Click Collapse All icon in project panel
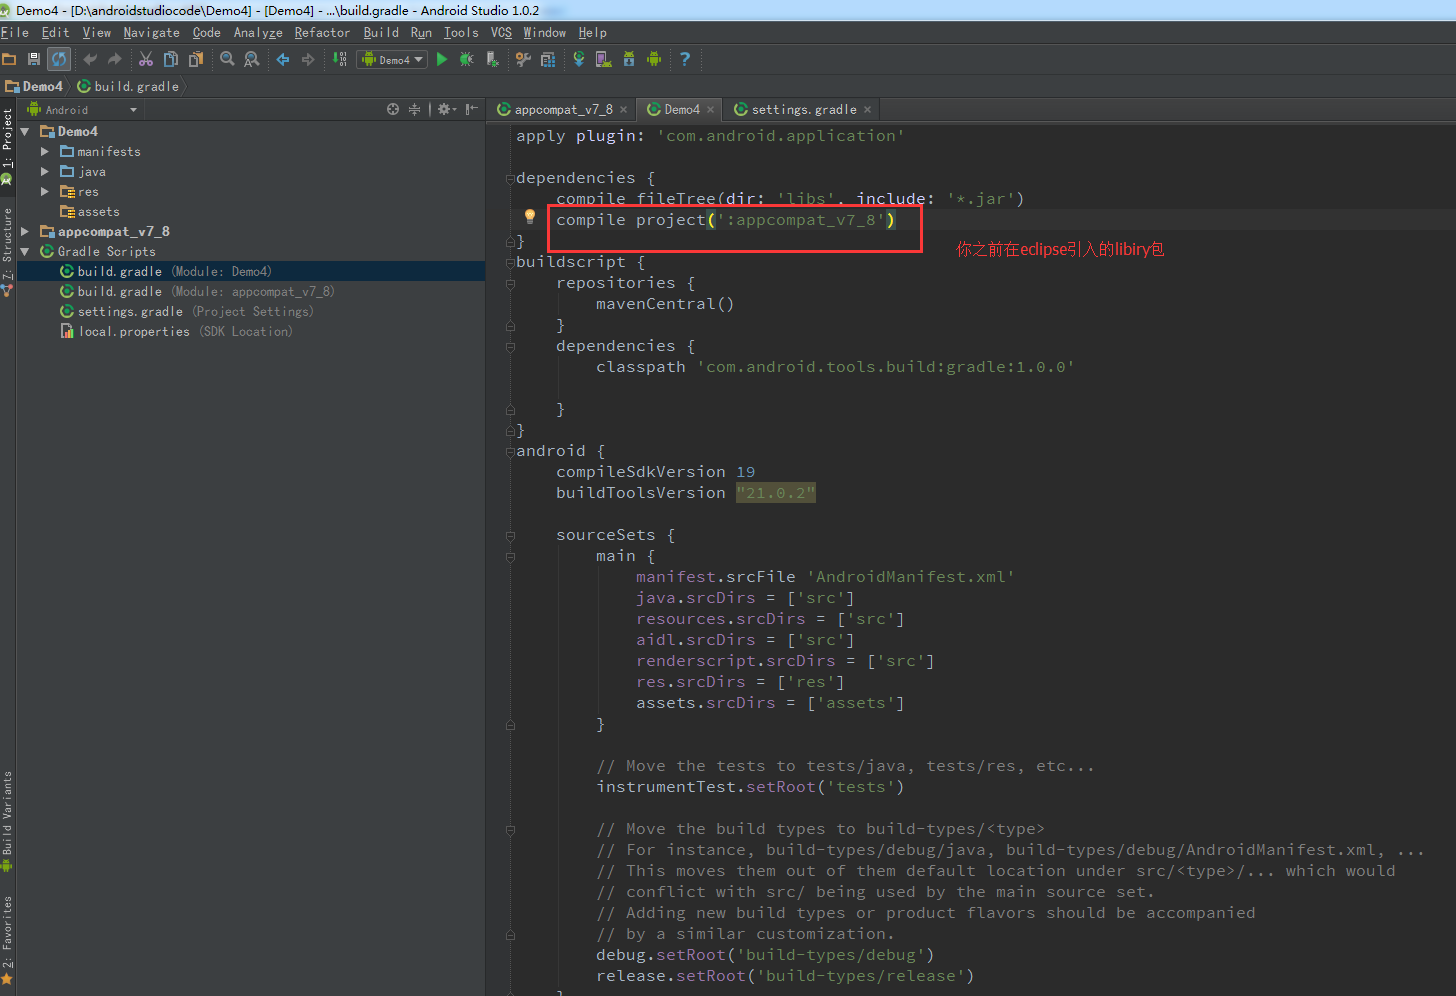This screenshot has height=996, width=1456. pyautogui.click(x=414, y=109)
